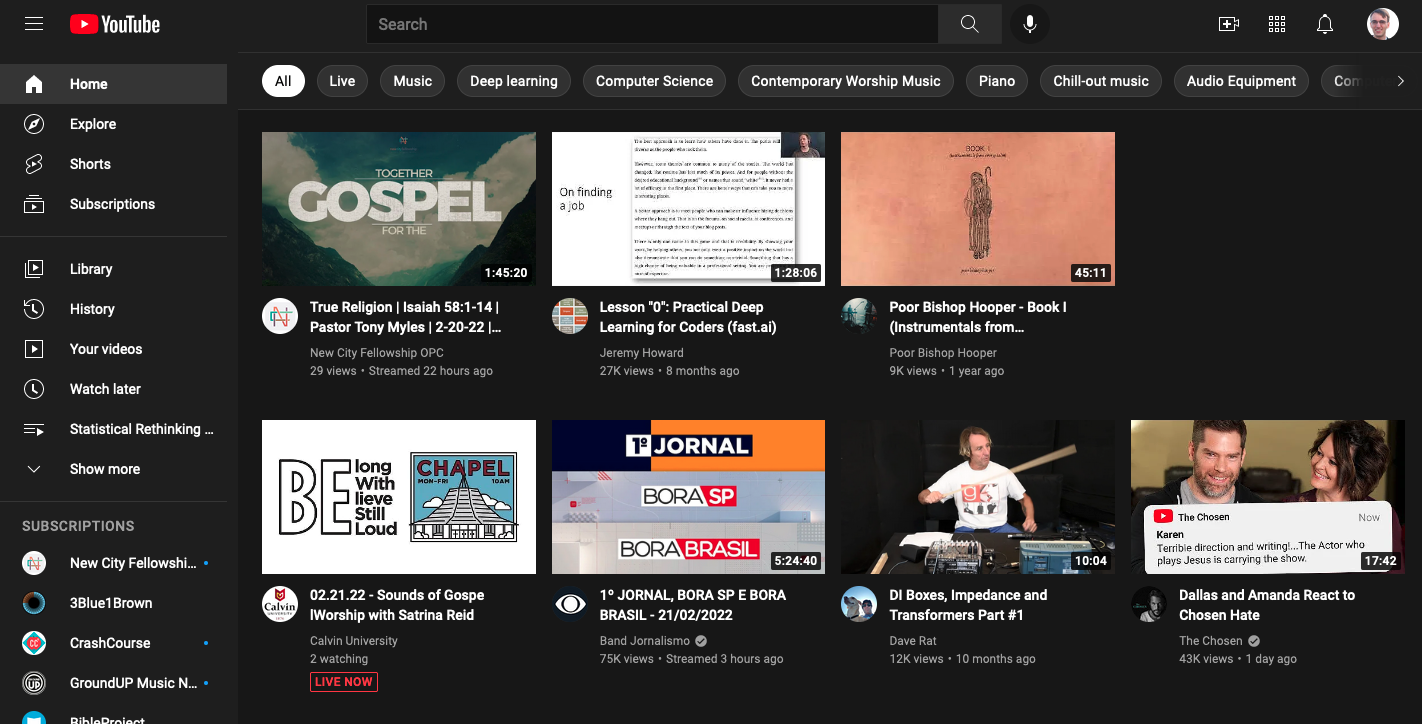Open the Jeremy Howard channel link
1422x724 pixels.
tap(641, 353)
